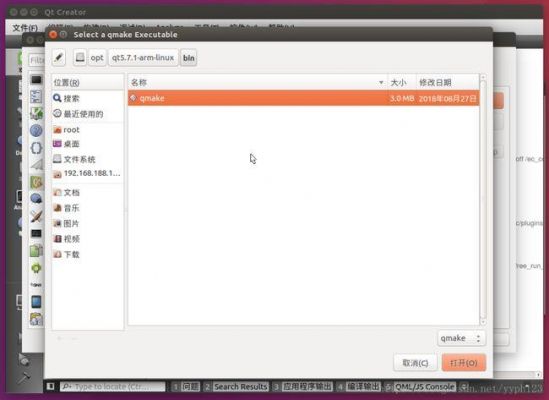Open the 图片 pictures folder

(x=88, y=223)
